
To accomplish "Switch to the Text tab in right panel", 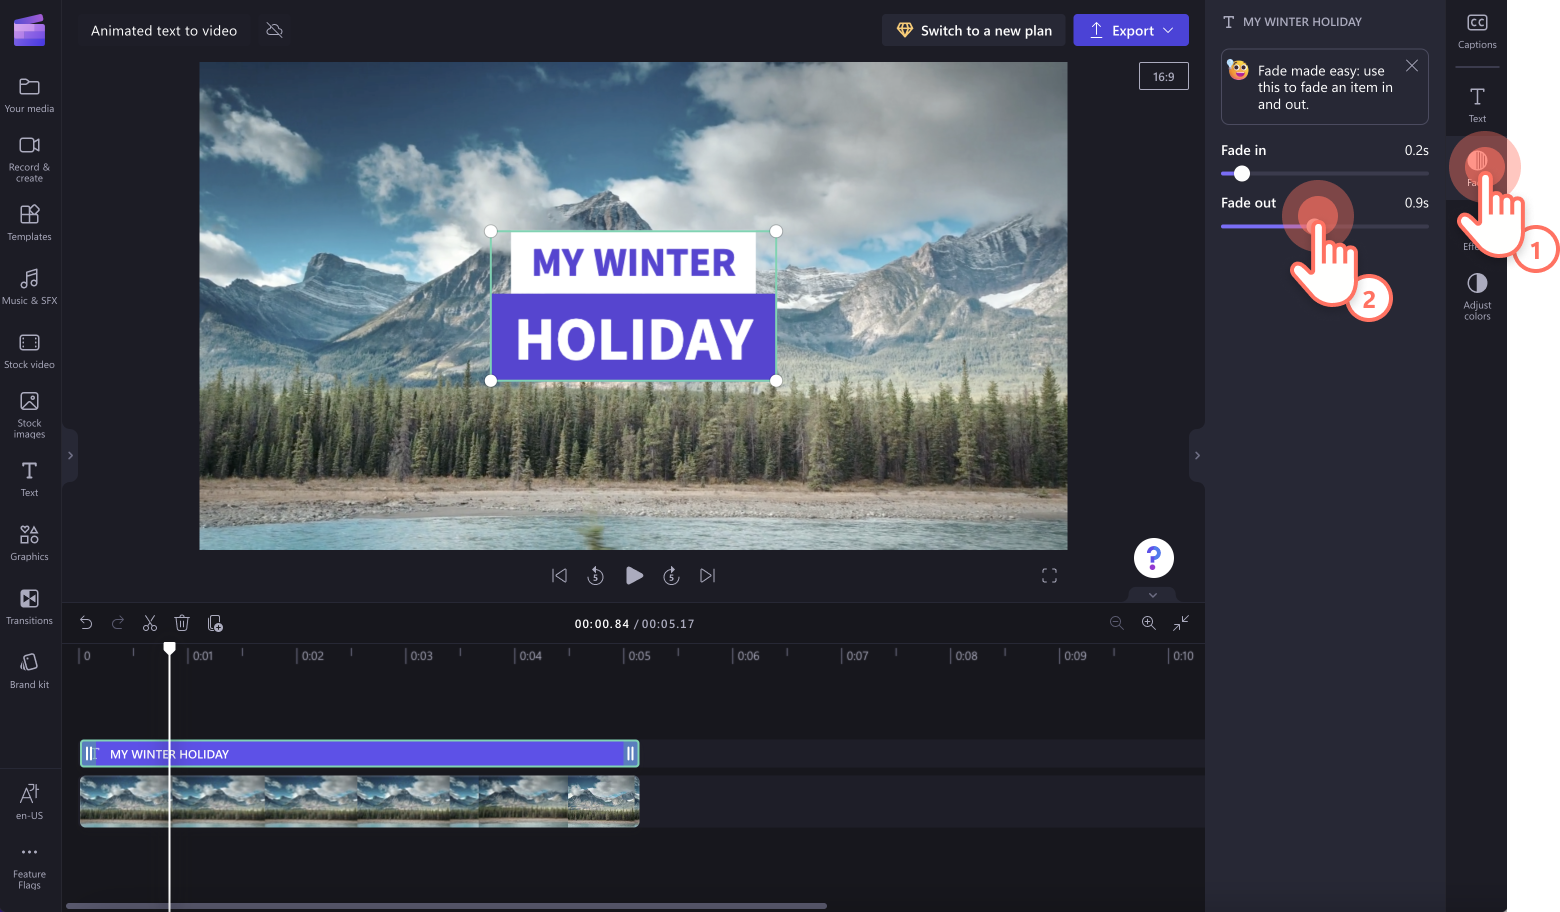I will 1477,103.
